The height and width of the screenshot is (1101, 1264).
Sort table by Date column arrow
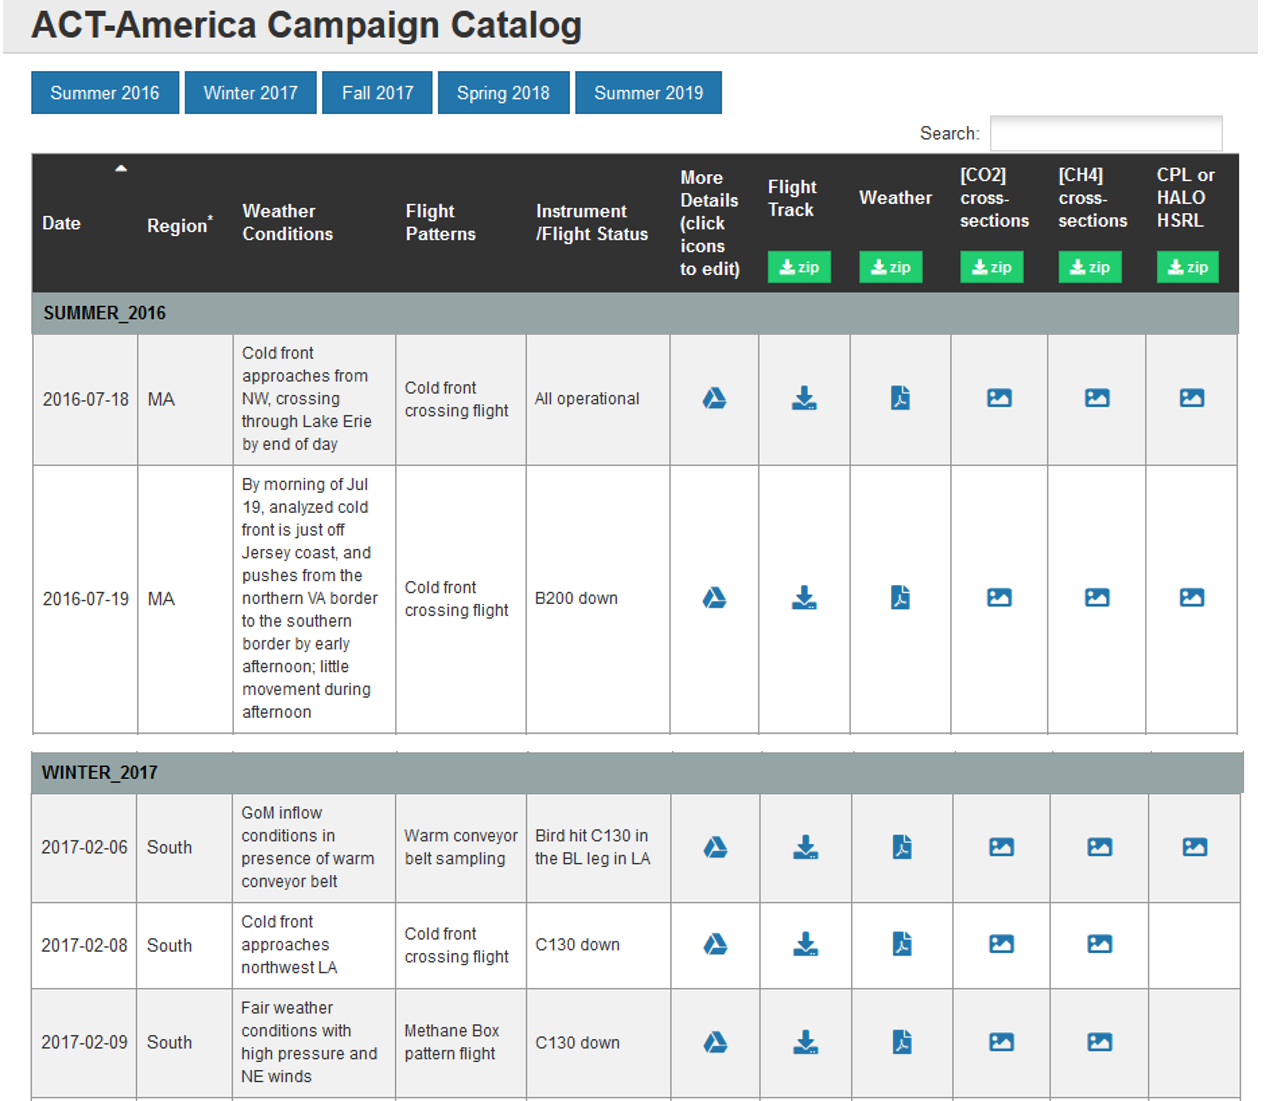point(121,169)
